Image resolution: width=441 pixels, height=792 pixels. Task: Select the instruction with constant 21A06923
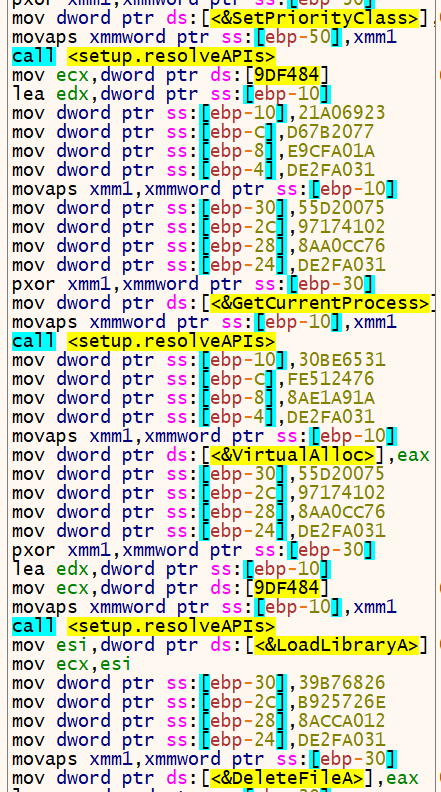pyautogui.click(x=199, y=113)
